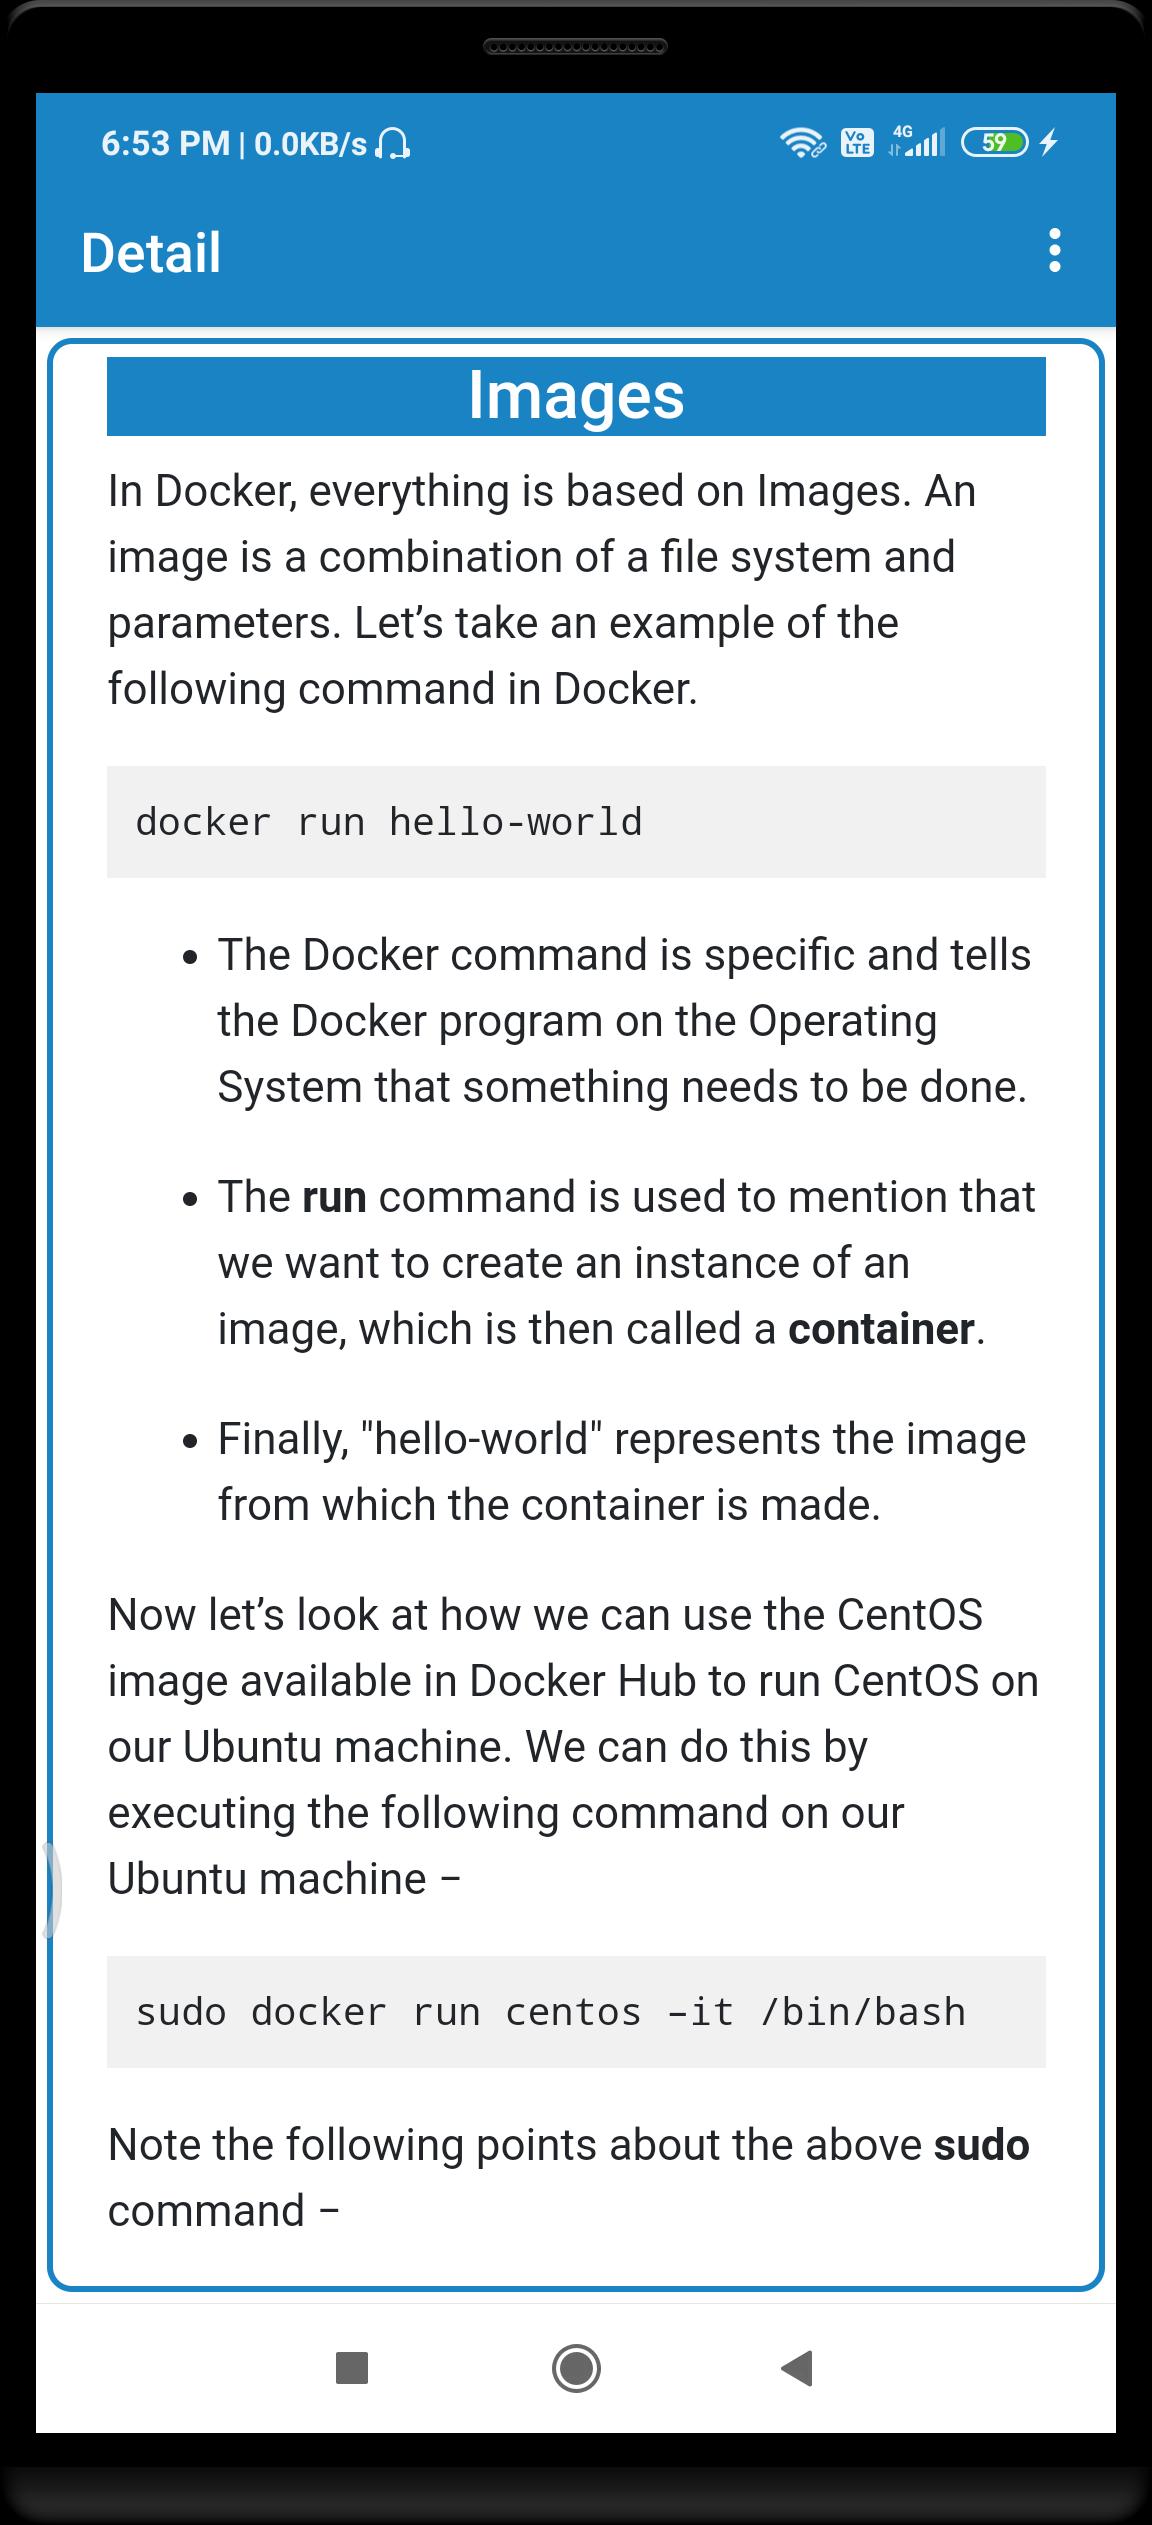This screenshot has width=1152, height=2525.
Task: Click the Detail title in app bar
Action: click(x=151, y=252)
